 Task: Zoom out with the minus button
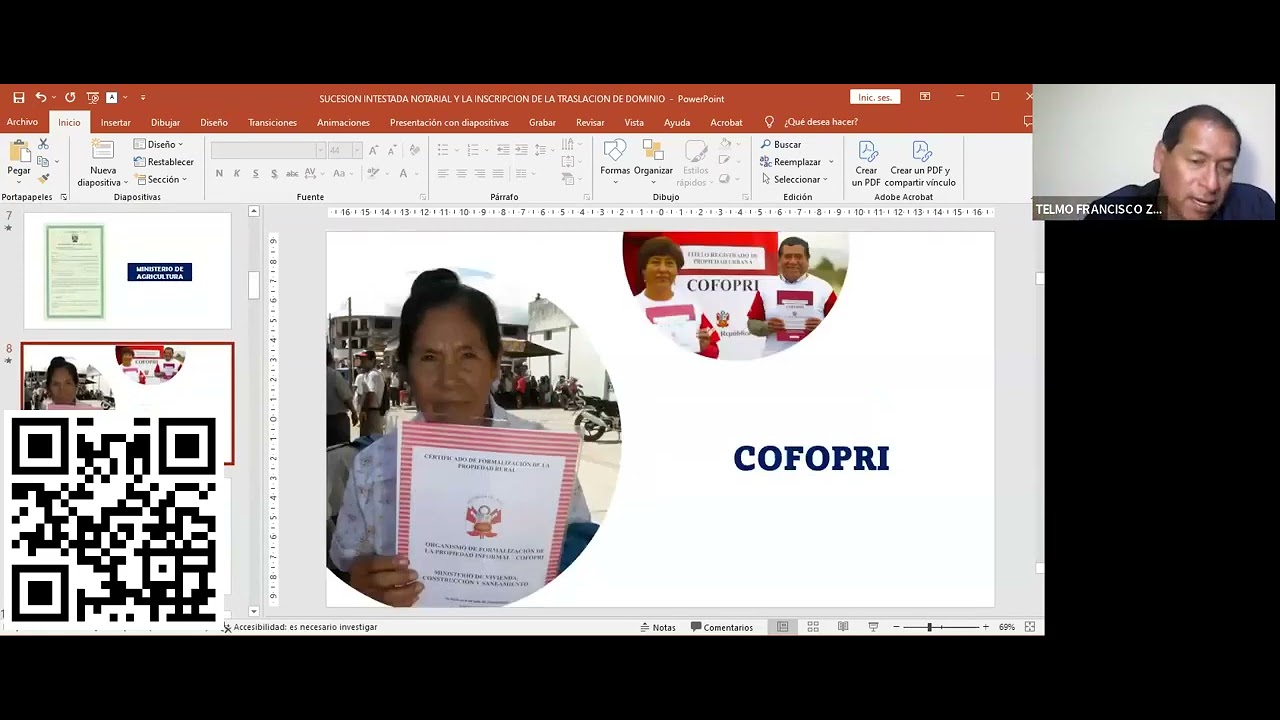(896, 627)
